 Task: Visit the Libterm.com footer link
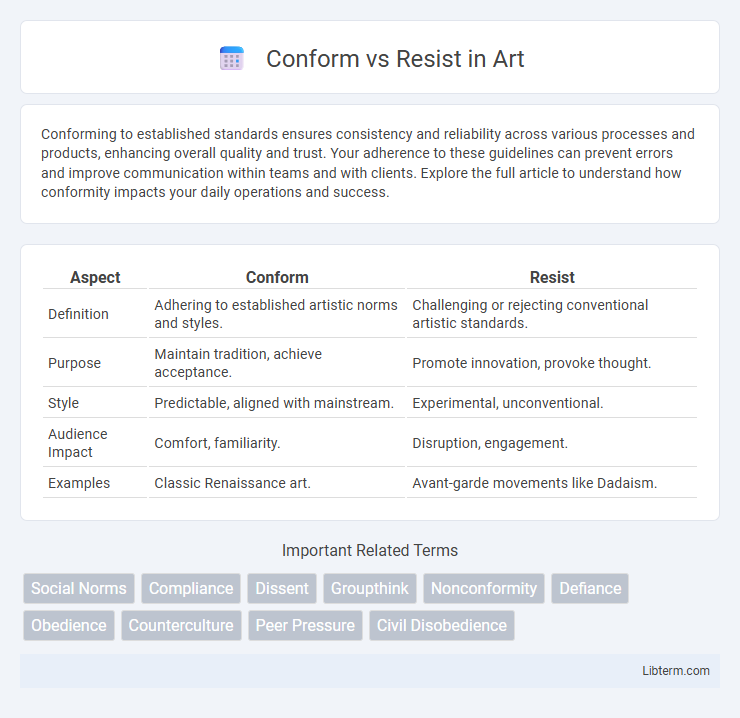click(x=675, y=670)
